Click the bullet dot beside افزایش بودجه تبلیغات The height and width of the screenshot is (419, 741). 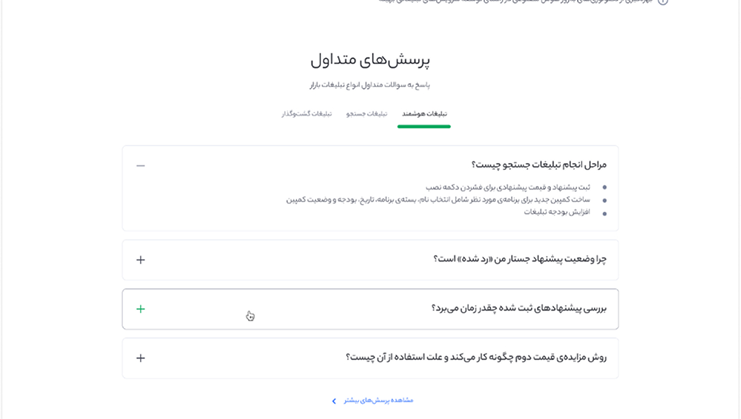(604, 214)
